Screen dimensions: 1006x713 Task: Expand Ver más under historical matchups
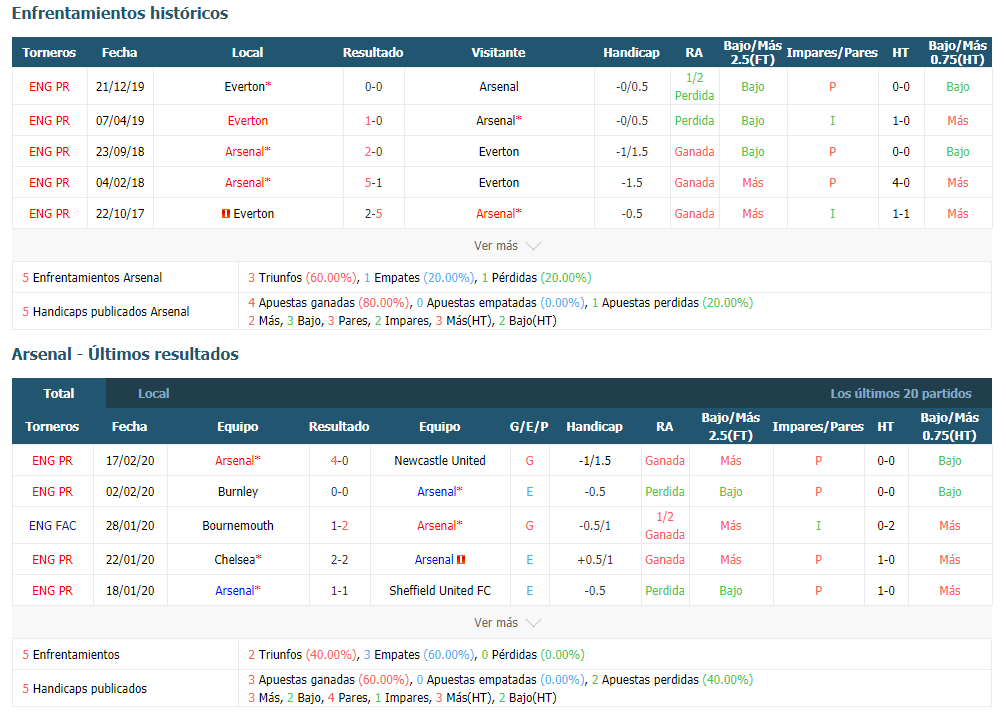coord(507,246)
